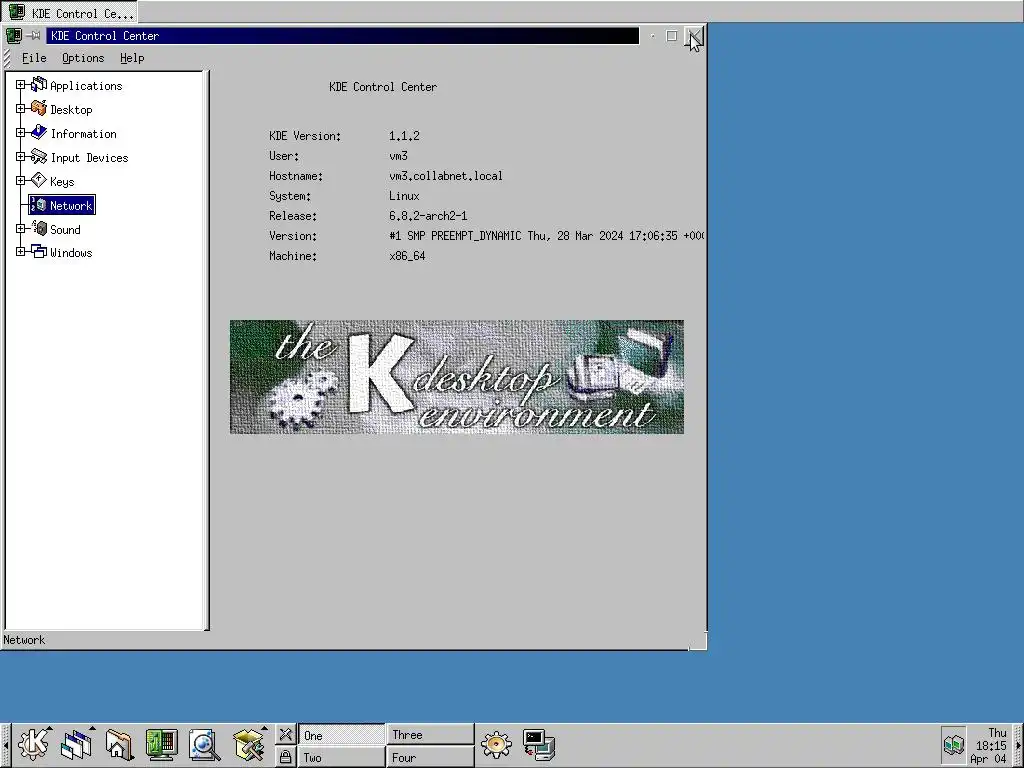The width and height of the screenshot is (1024, 768).
Task: Click the Information category icon in the tree
Action: [39, 133]
